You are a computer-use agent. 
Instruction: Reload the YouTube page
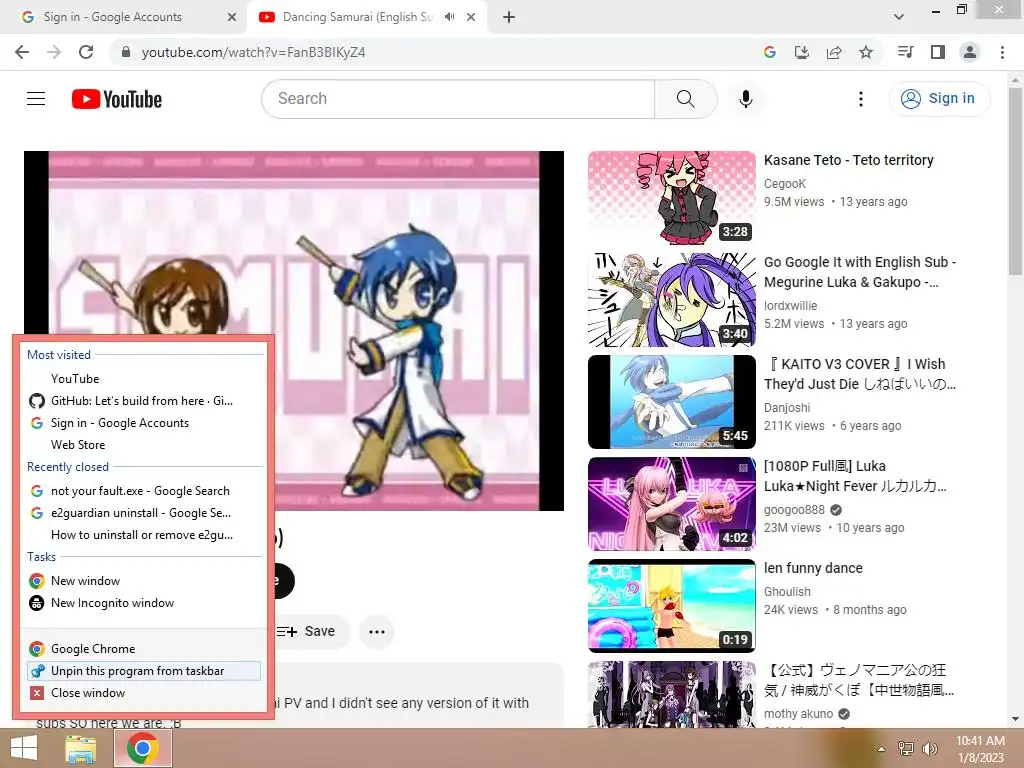point(86,52)
